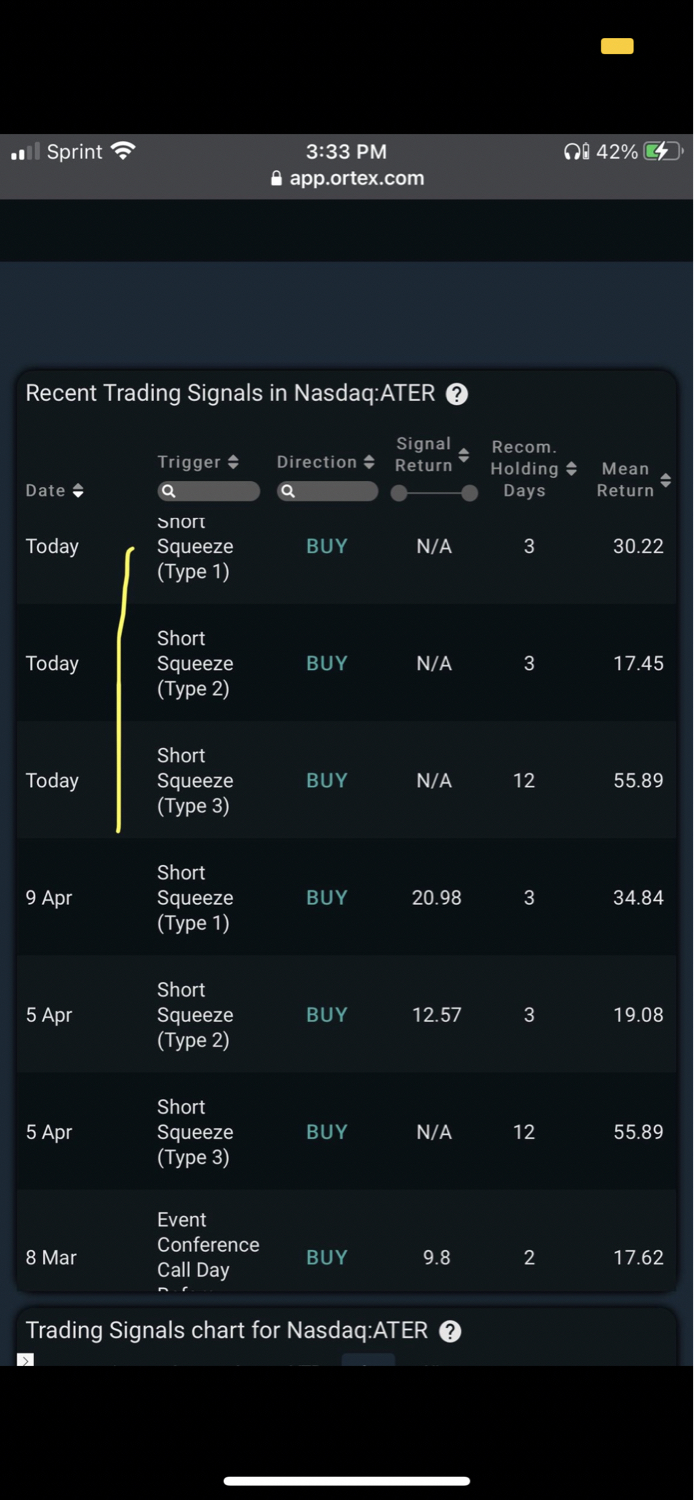
Task: Click the Direction filter search field
Action: point(328,491)
